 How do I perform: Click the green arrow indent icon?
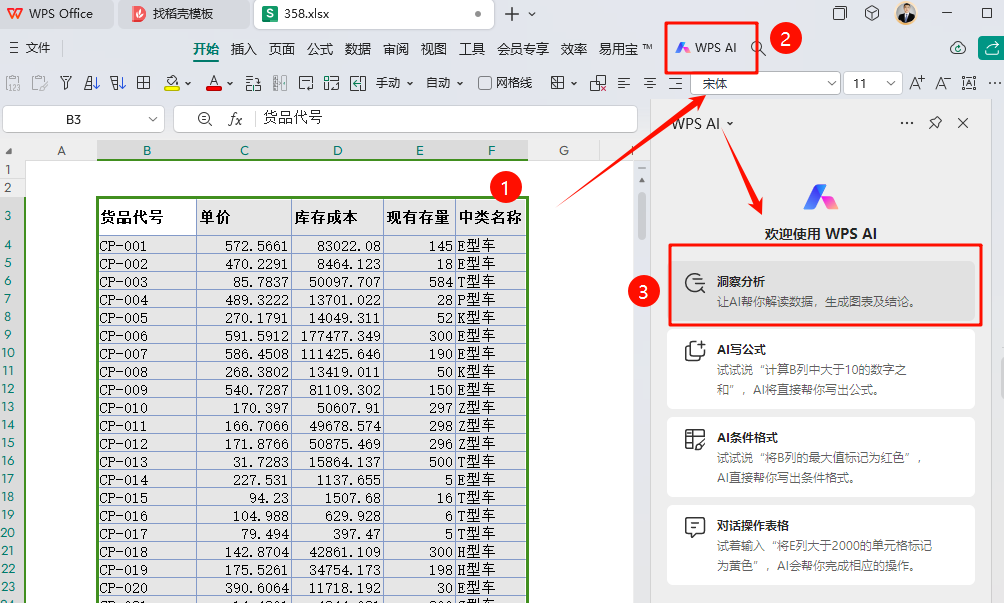point(358,83)
